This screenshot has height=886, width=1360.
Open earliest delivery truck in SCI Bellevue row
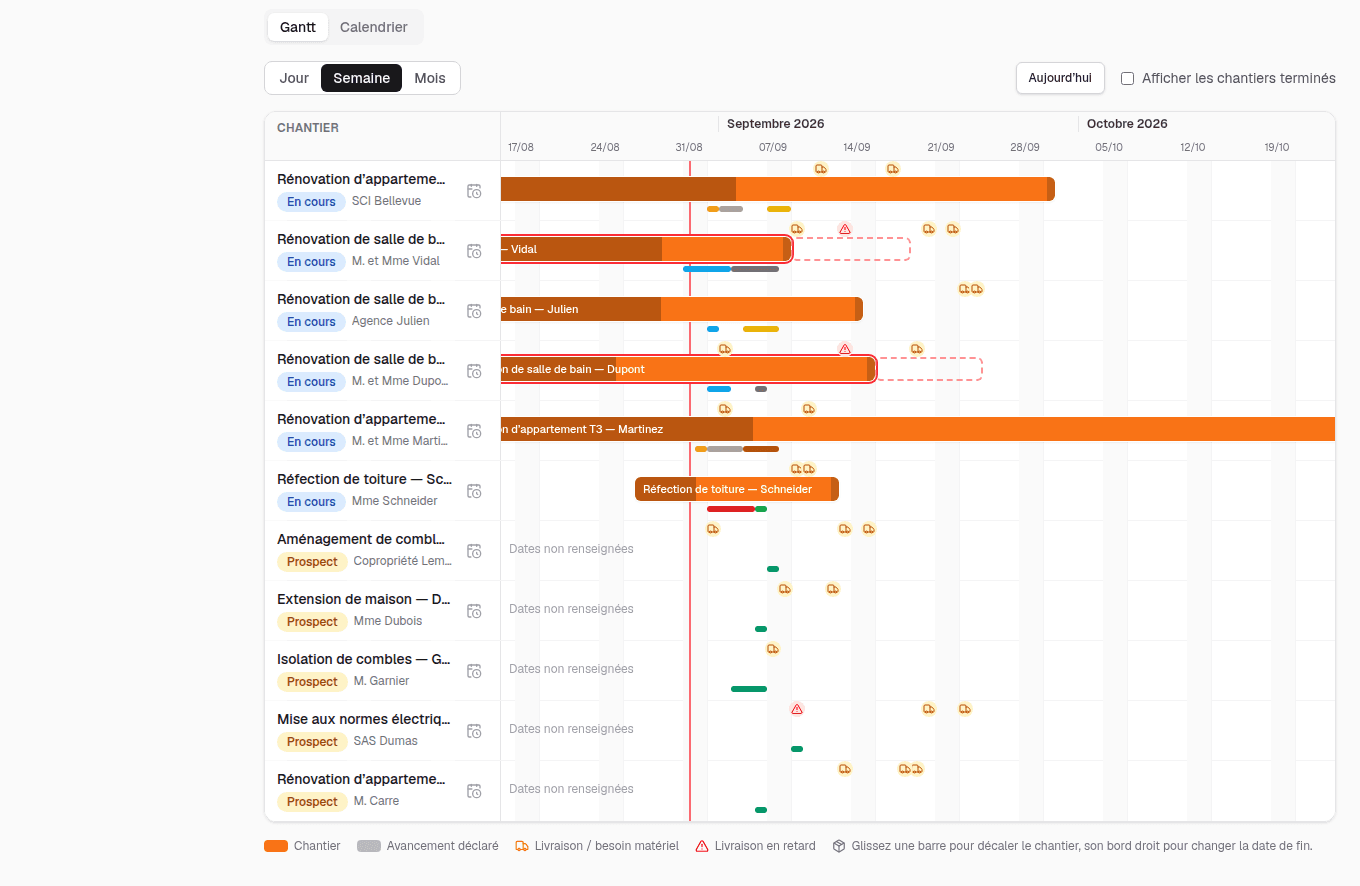[821, 169]
